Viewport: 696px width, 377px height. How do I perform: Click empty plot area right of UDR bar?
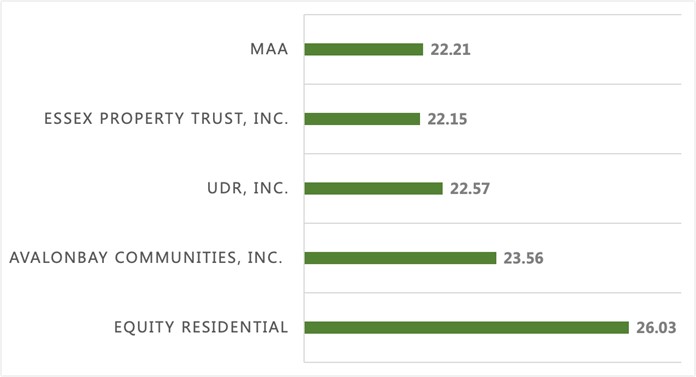tap(586, 189)
